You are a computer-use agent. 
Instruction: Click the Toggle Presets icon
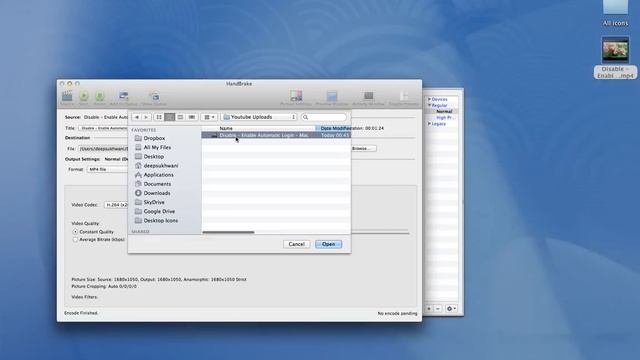point(404,96)
